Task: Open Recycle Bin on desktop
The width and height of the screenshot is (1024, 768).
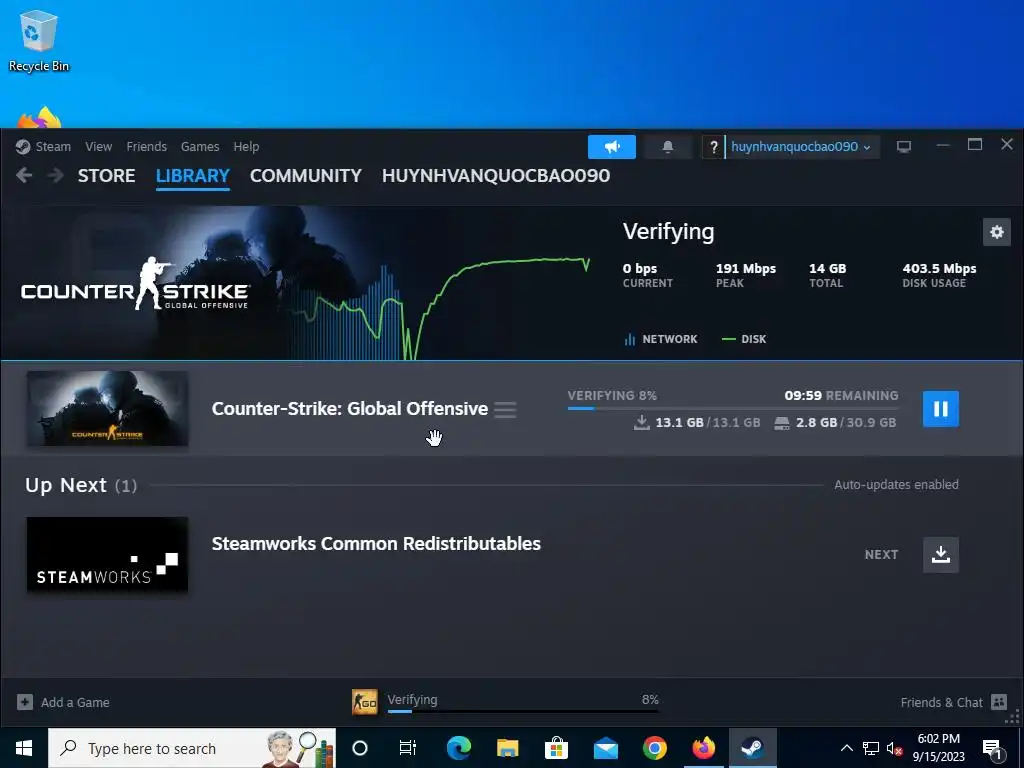Action: pyautogui.click(x=39, y=40)
